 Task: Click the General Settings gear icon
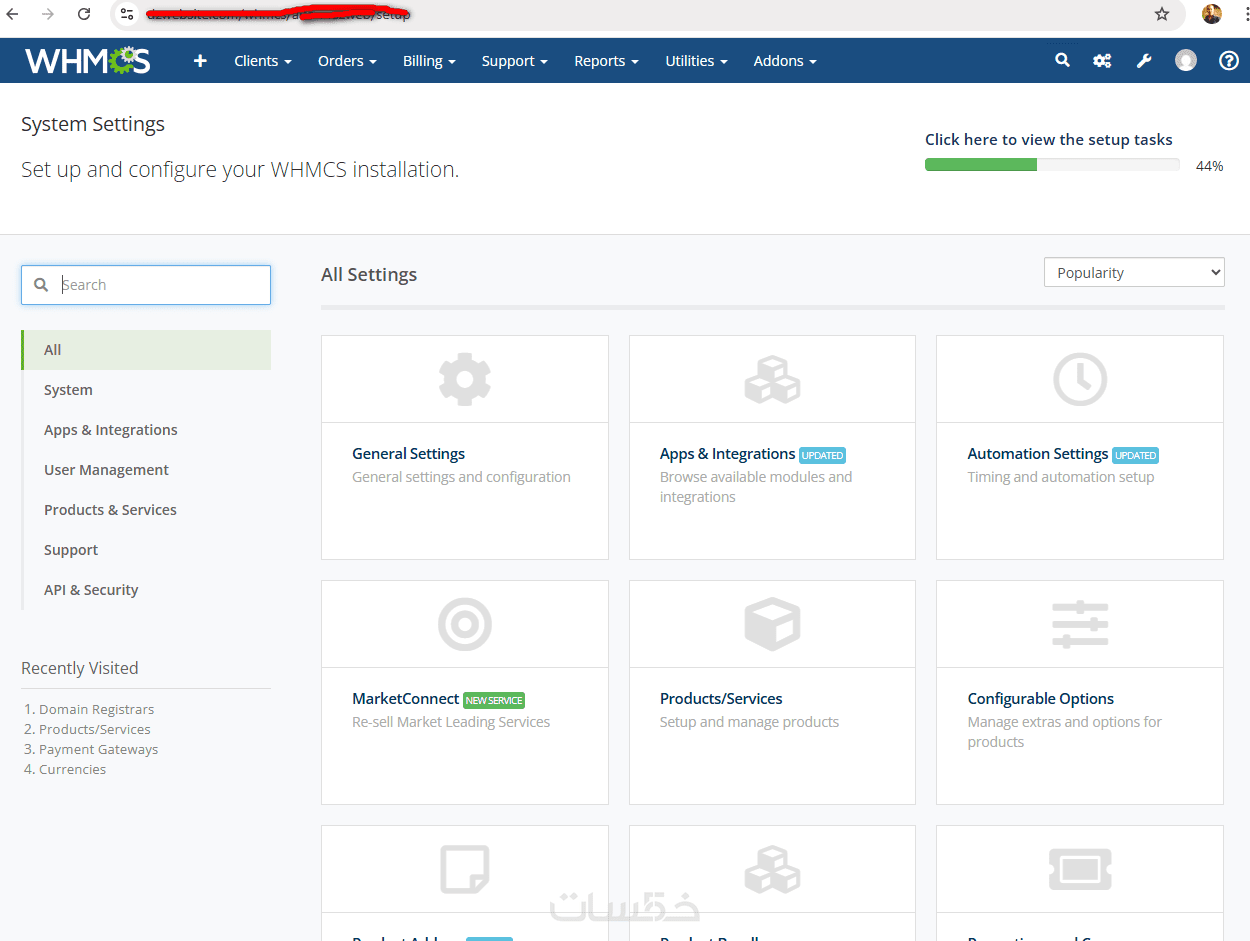(465, 379)
